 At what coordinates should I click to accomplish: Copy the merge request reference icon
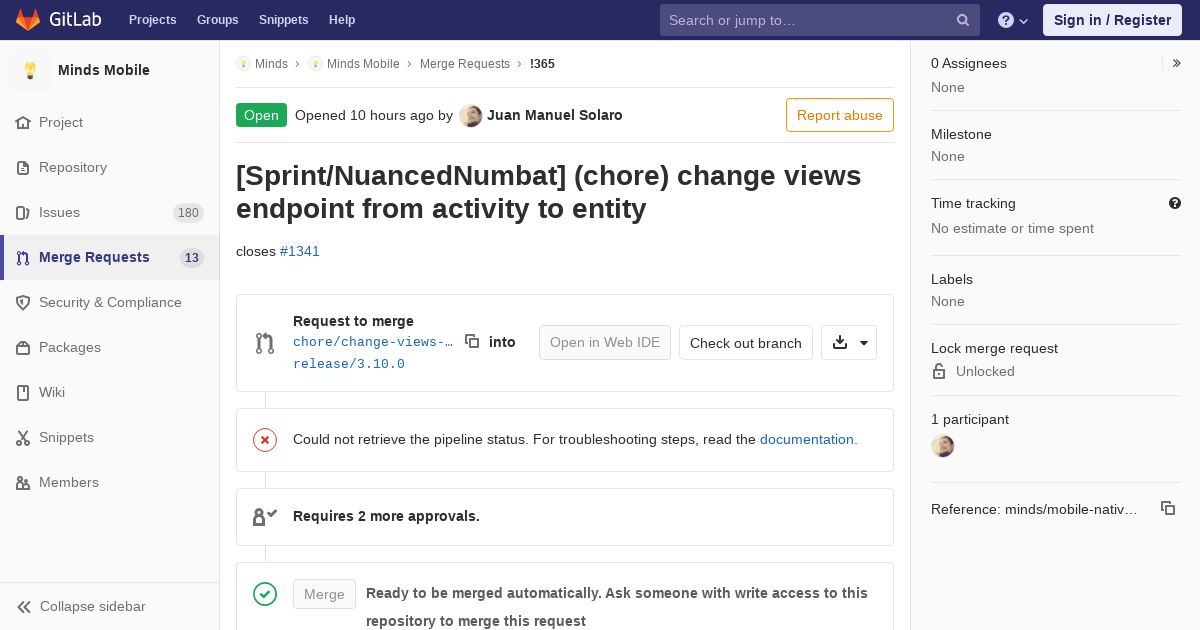(1168, 508)
